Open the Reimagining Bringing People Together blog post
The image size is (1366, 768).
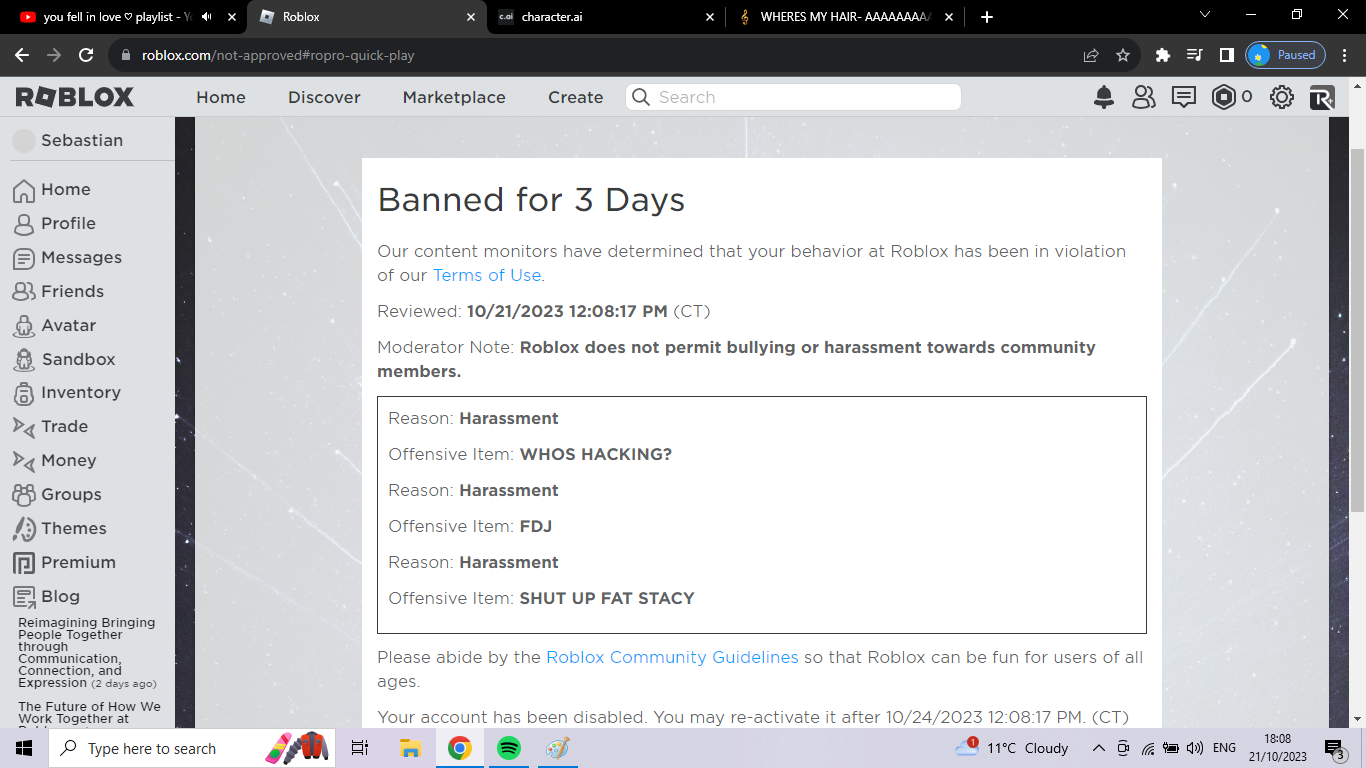click(x=87, y=652)
